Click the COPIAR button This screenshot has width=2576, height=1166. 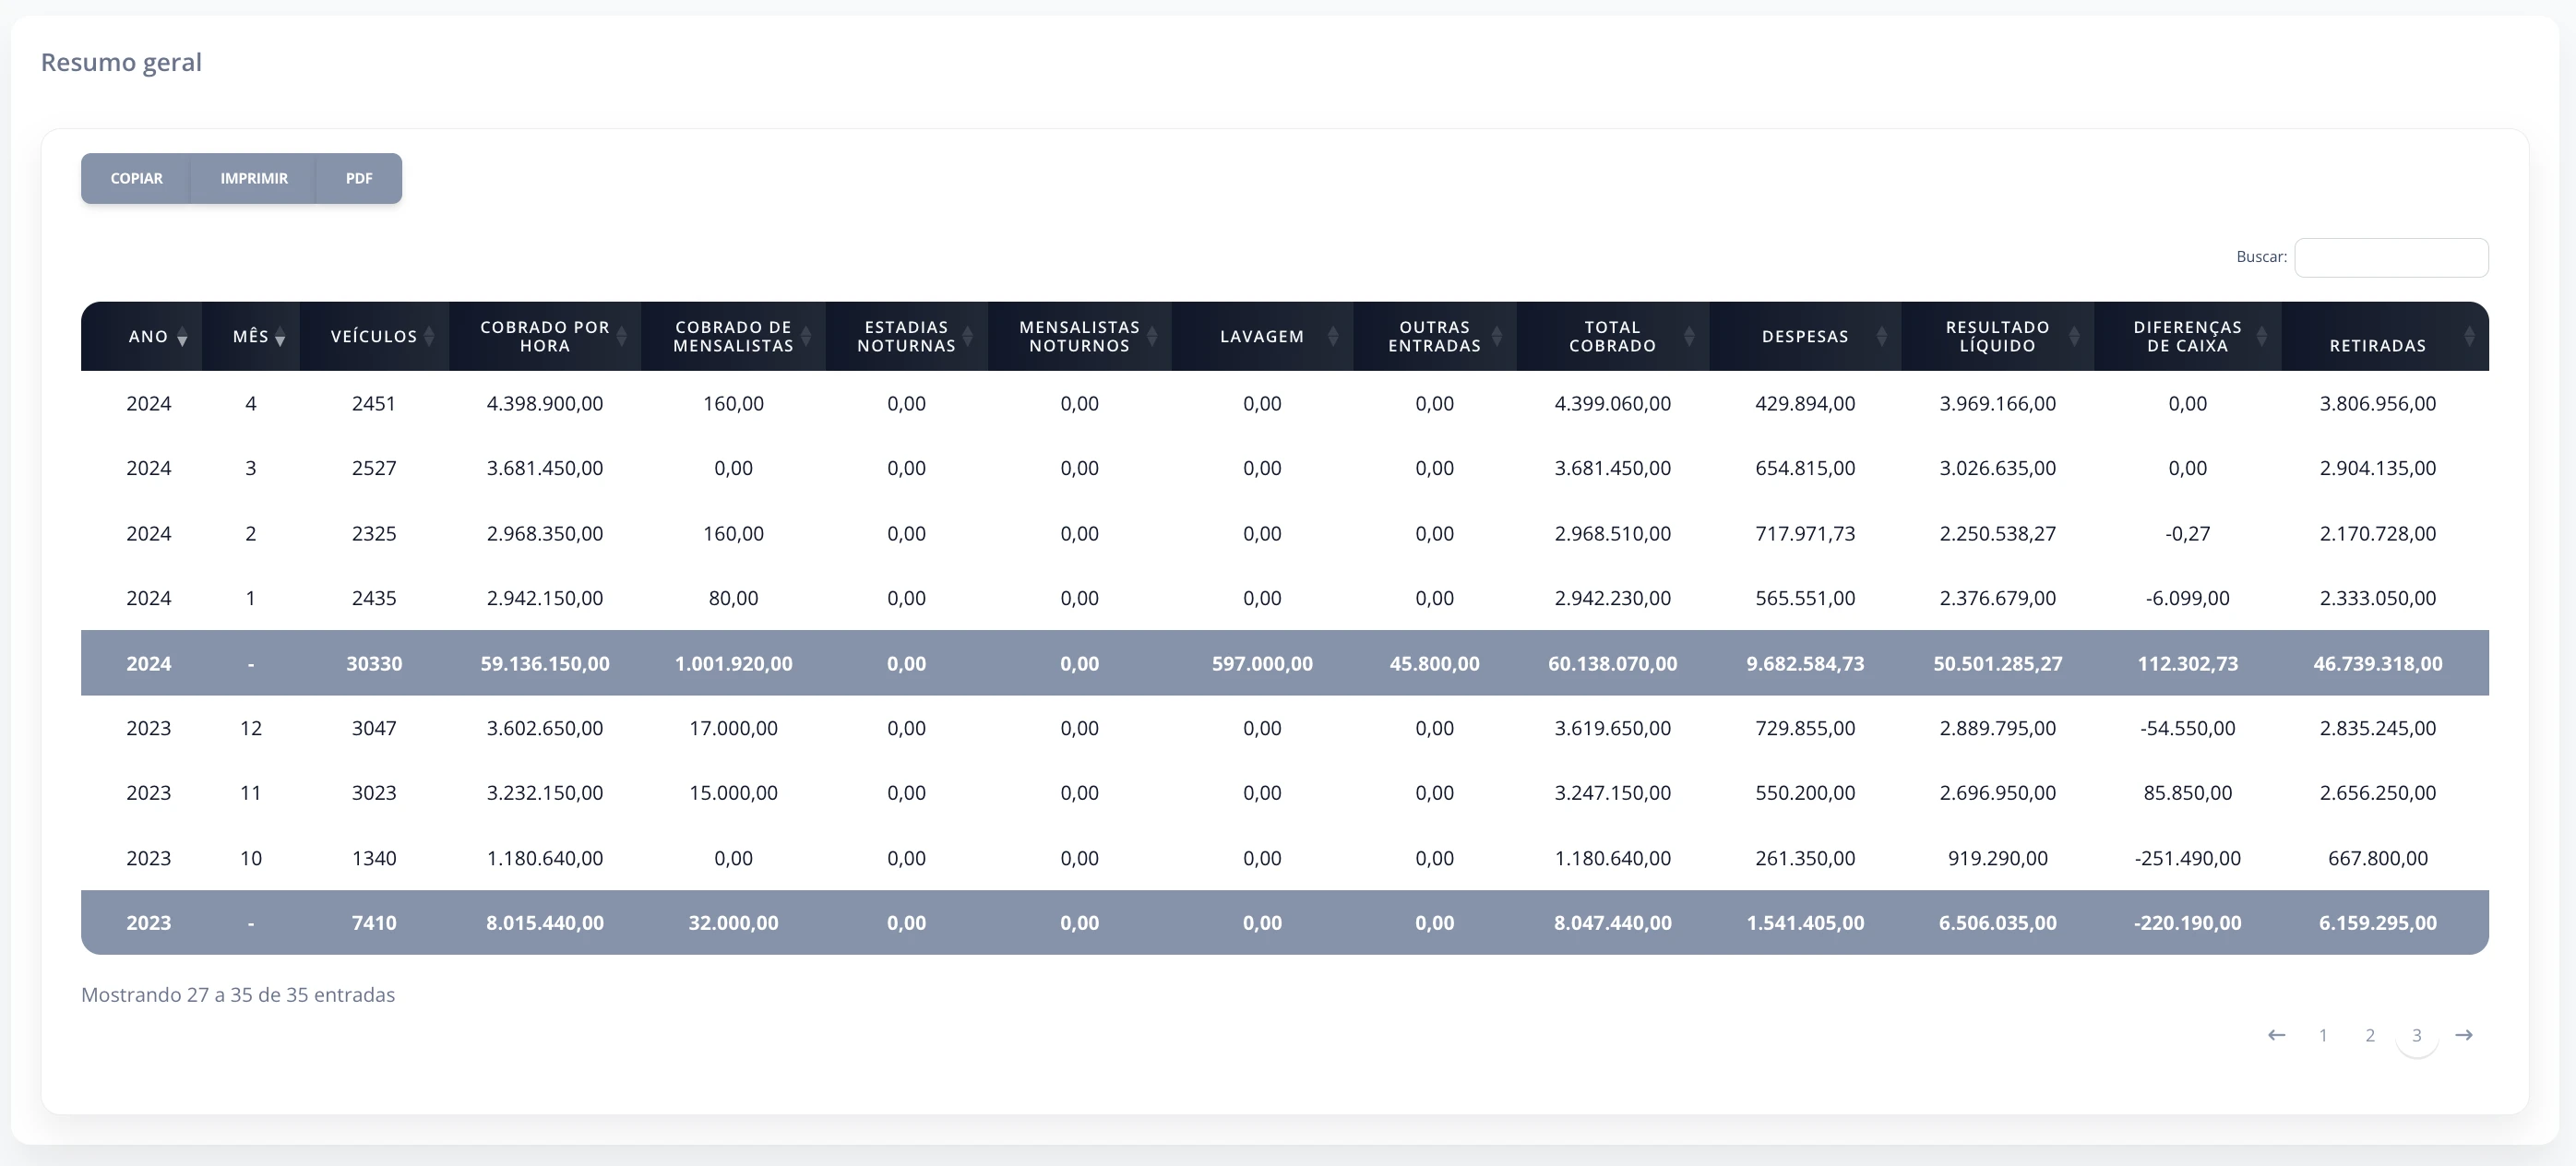(136, 178)
